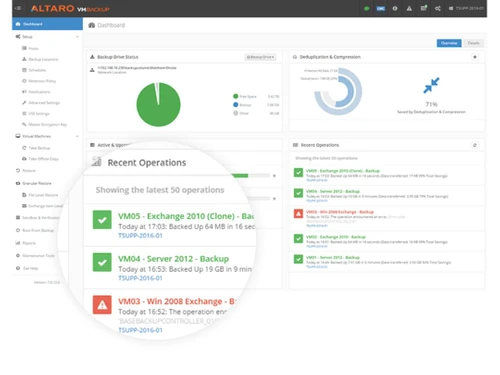Viewport: 500px width, 375px height.
Task: Open Granular Restore section
Action: click(x=33, y=183)
